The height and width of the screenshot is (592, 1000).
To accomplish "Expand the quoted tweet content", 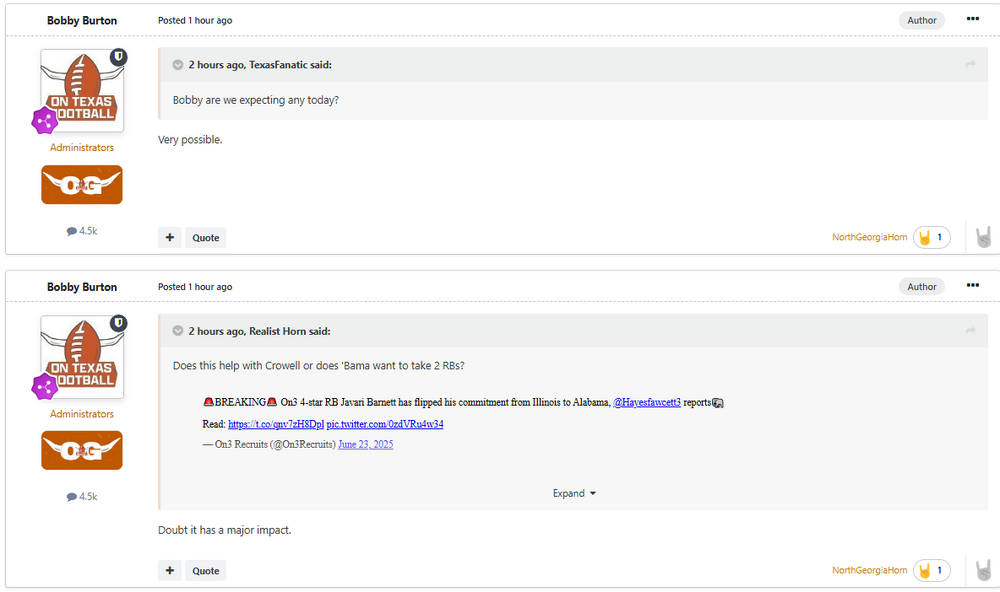I will [x=573, y=493].
